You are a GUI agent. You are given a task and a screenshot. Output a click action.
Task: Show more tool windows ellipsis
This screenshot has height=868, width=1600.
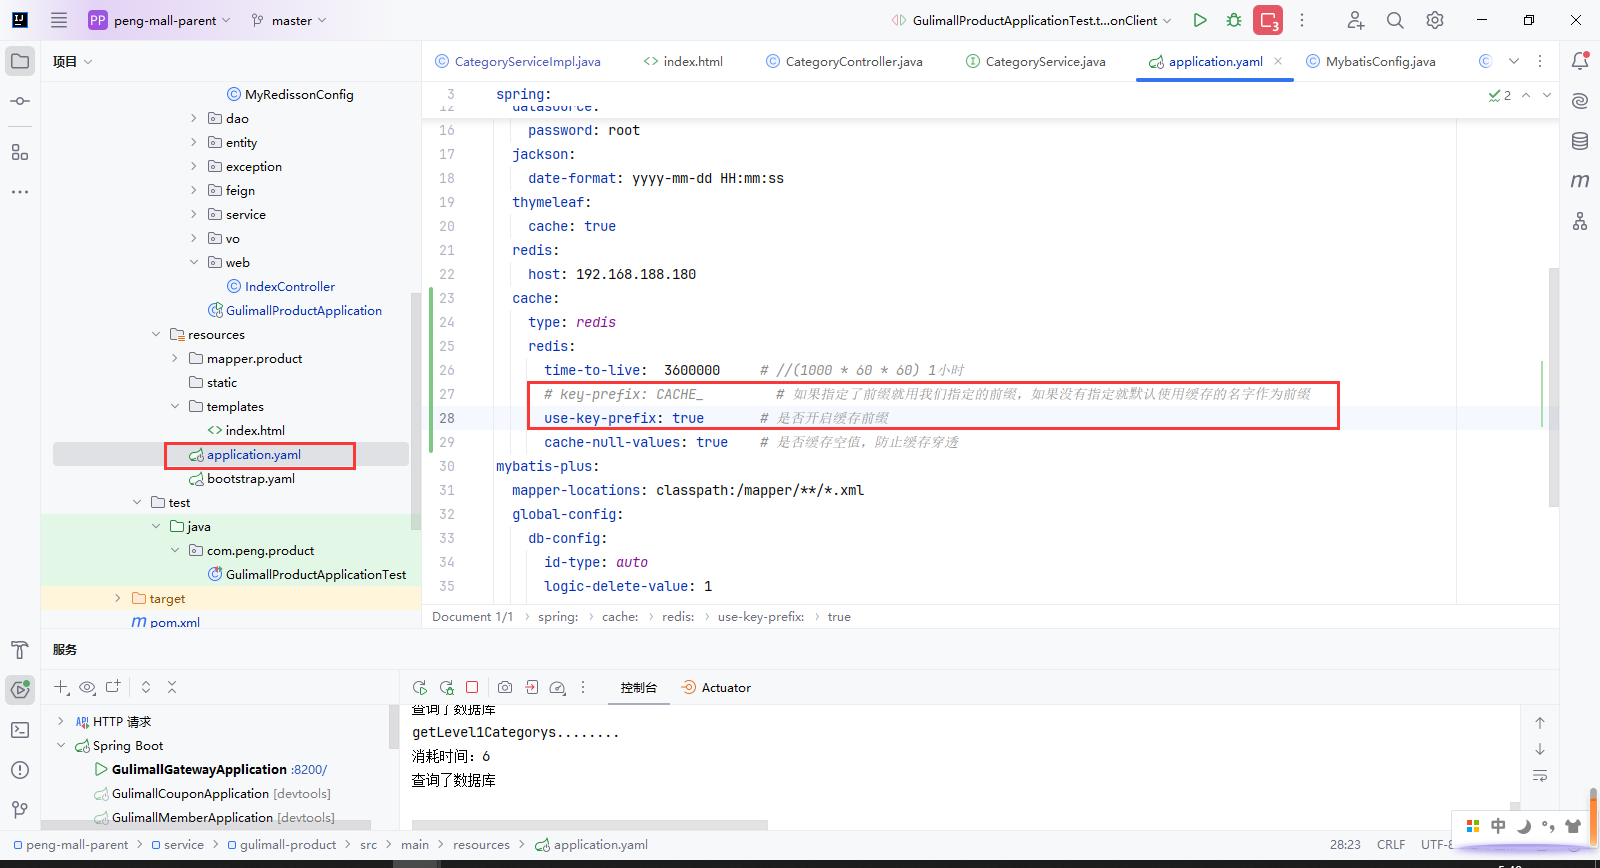click(x=20, y=192)
